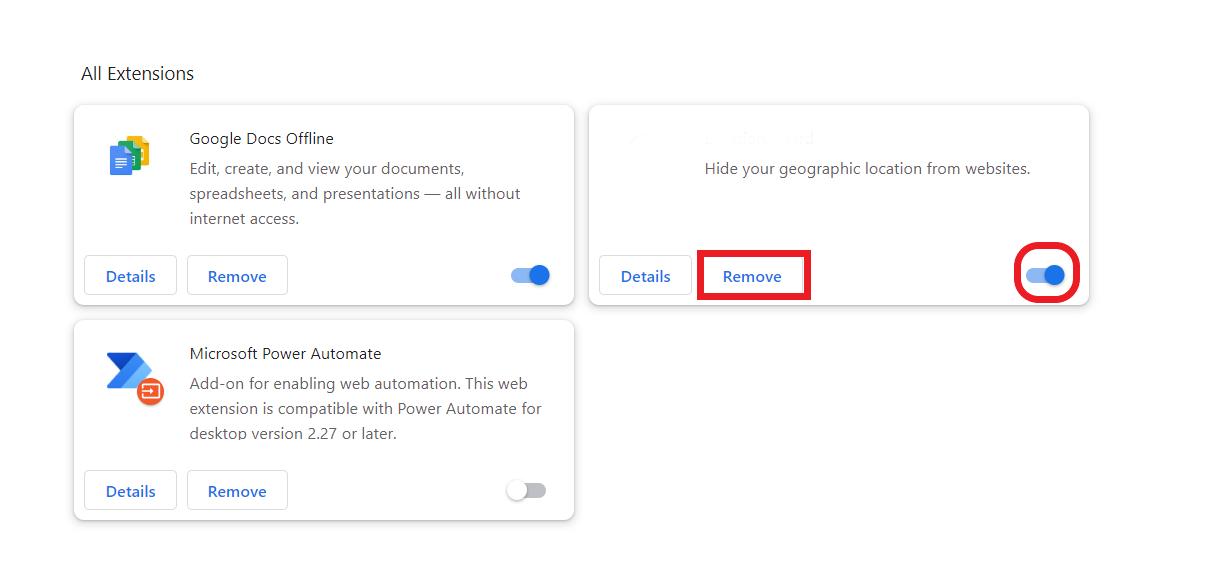Click the faded Location Guard extension title
Screen dimensions: 1219x571
(x=760, y=139)
